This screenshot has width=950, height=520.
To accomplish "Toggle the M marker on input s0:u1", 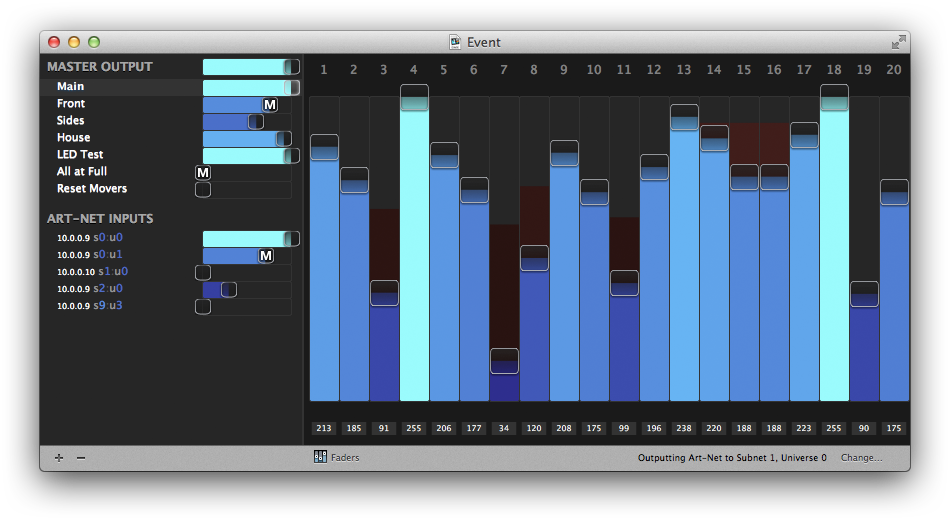I will point(266,256).
